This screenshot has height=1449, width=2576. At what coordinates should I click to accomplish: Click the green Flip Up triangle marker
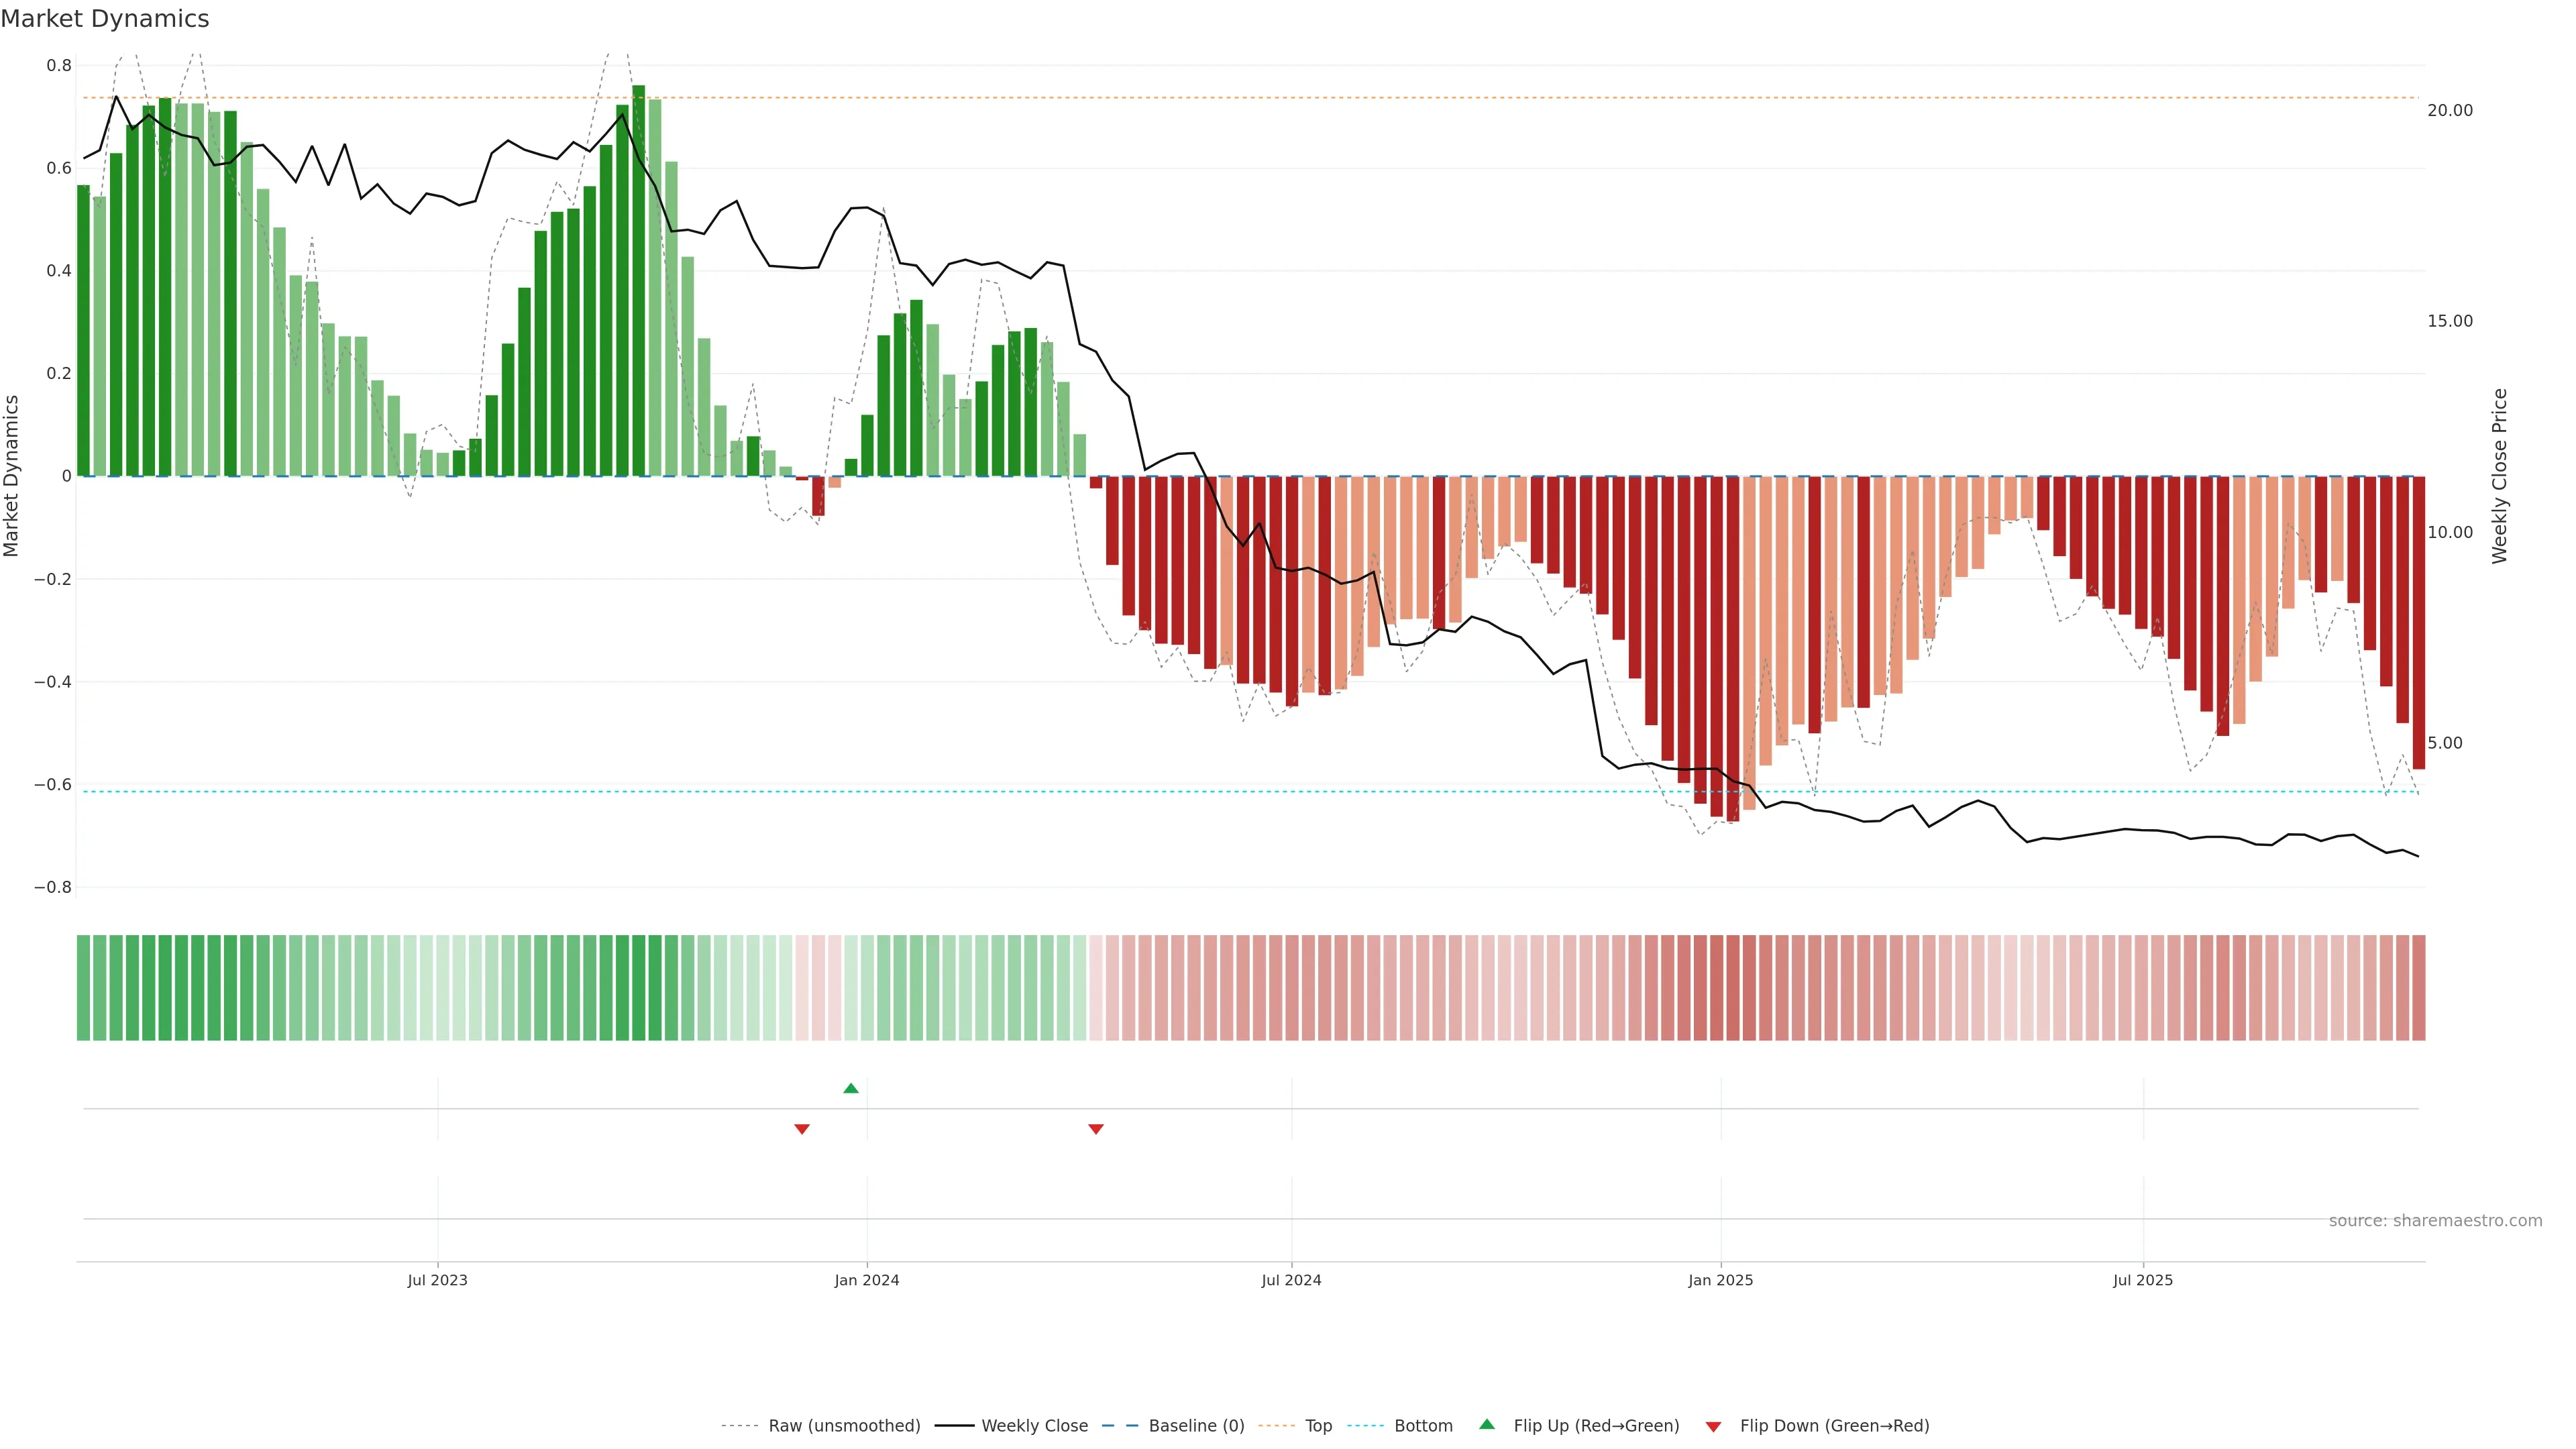pos(851,1088)
